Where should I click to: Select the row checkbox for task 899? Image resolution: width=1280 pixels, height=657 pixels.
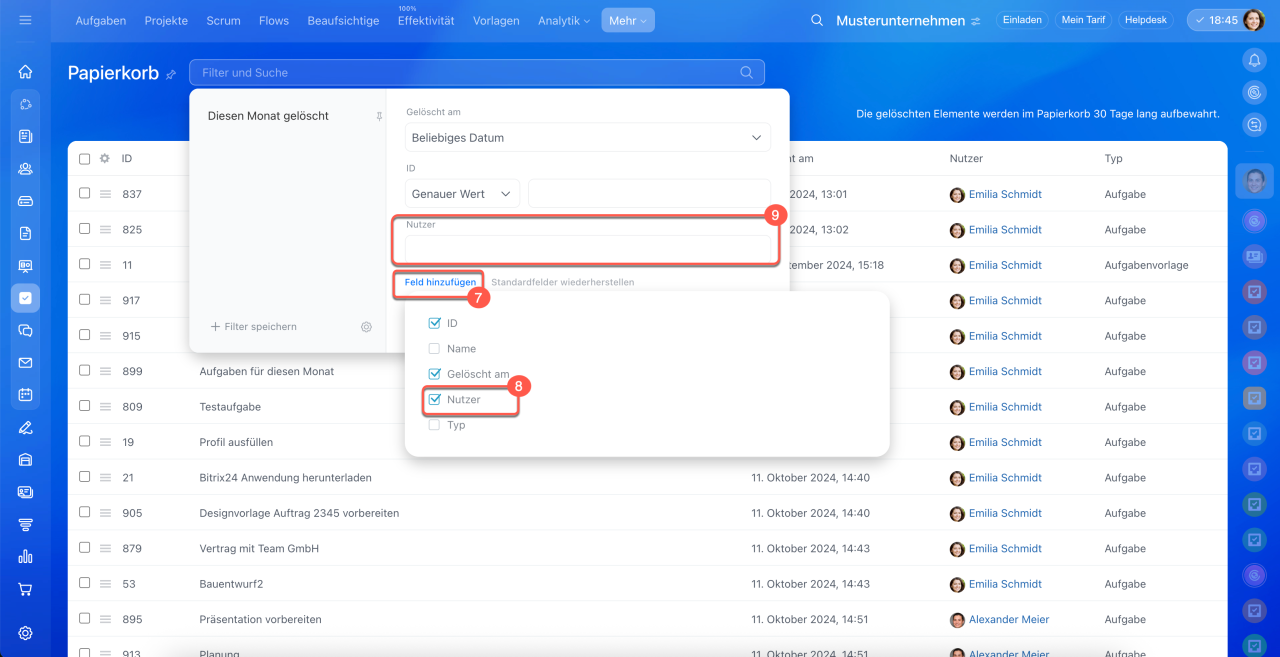[x=85, y=371]
